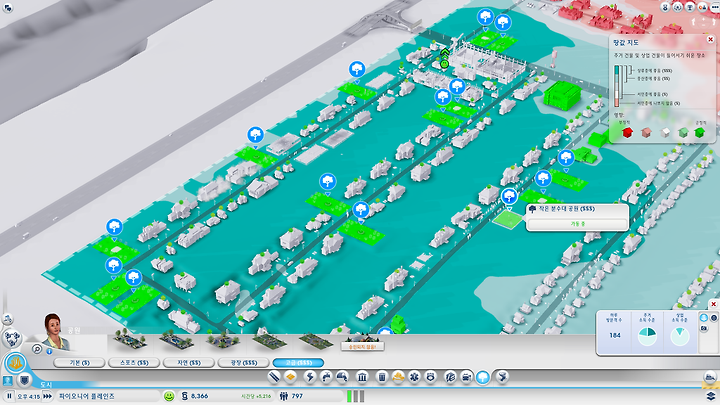This screenshot has width=720, height=405.
Task: Click the orange parks category circle button
Action: pyautogui.click(x=16, y=363)
